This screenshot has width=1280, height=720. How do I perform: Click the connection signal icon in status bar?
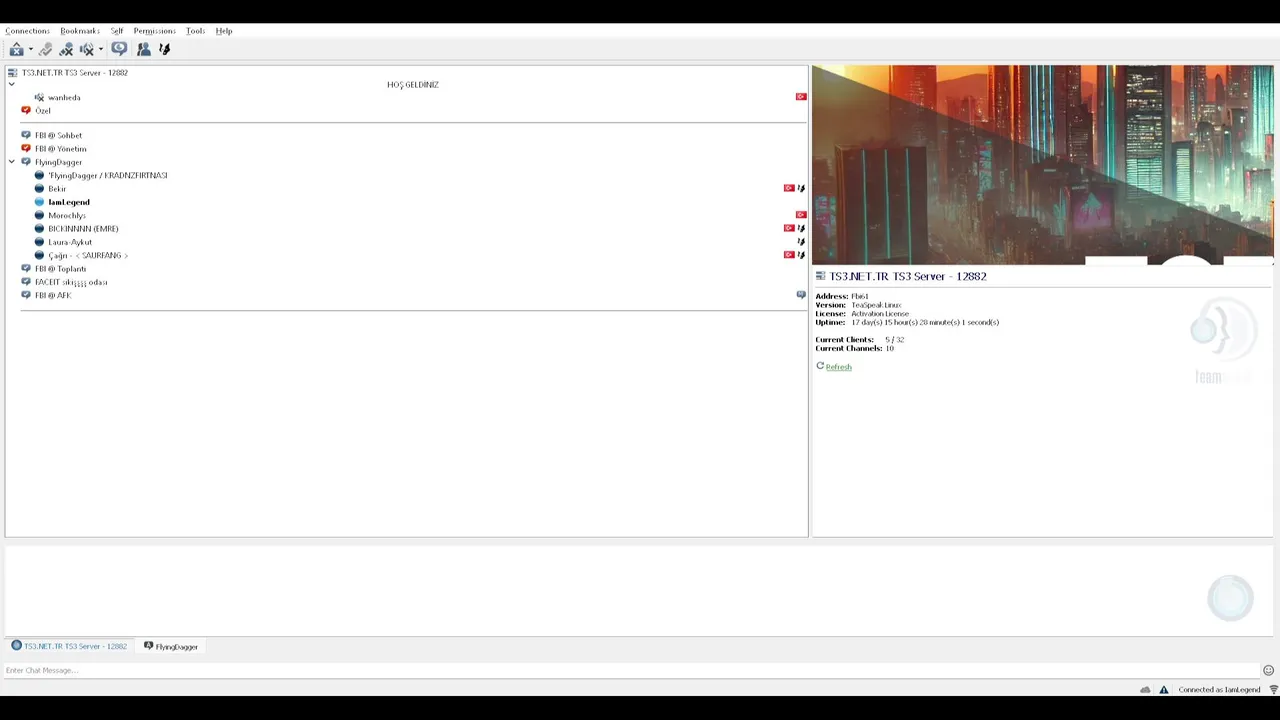tap(1274, 690)
